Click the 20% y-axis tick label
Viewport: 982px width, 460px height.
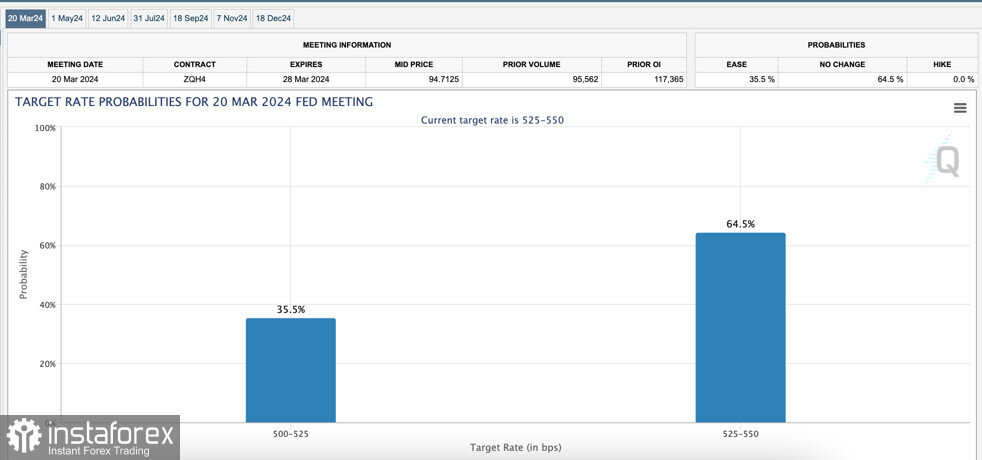[x=48, y=364]
